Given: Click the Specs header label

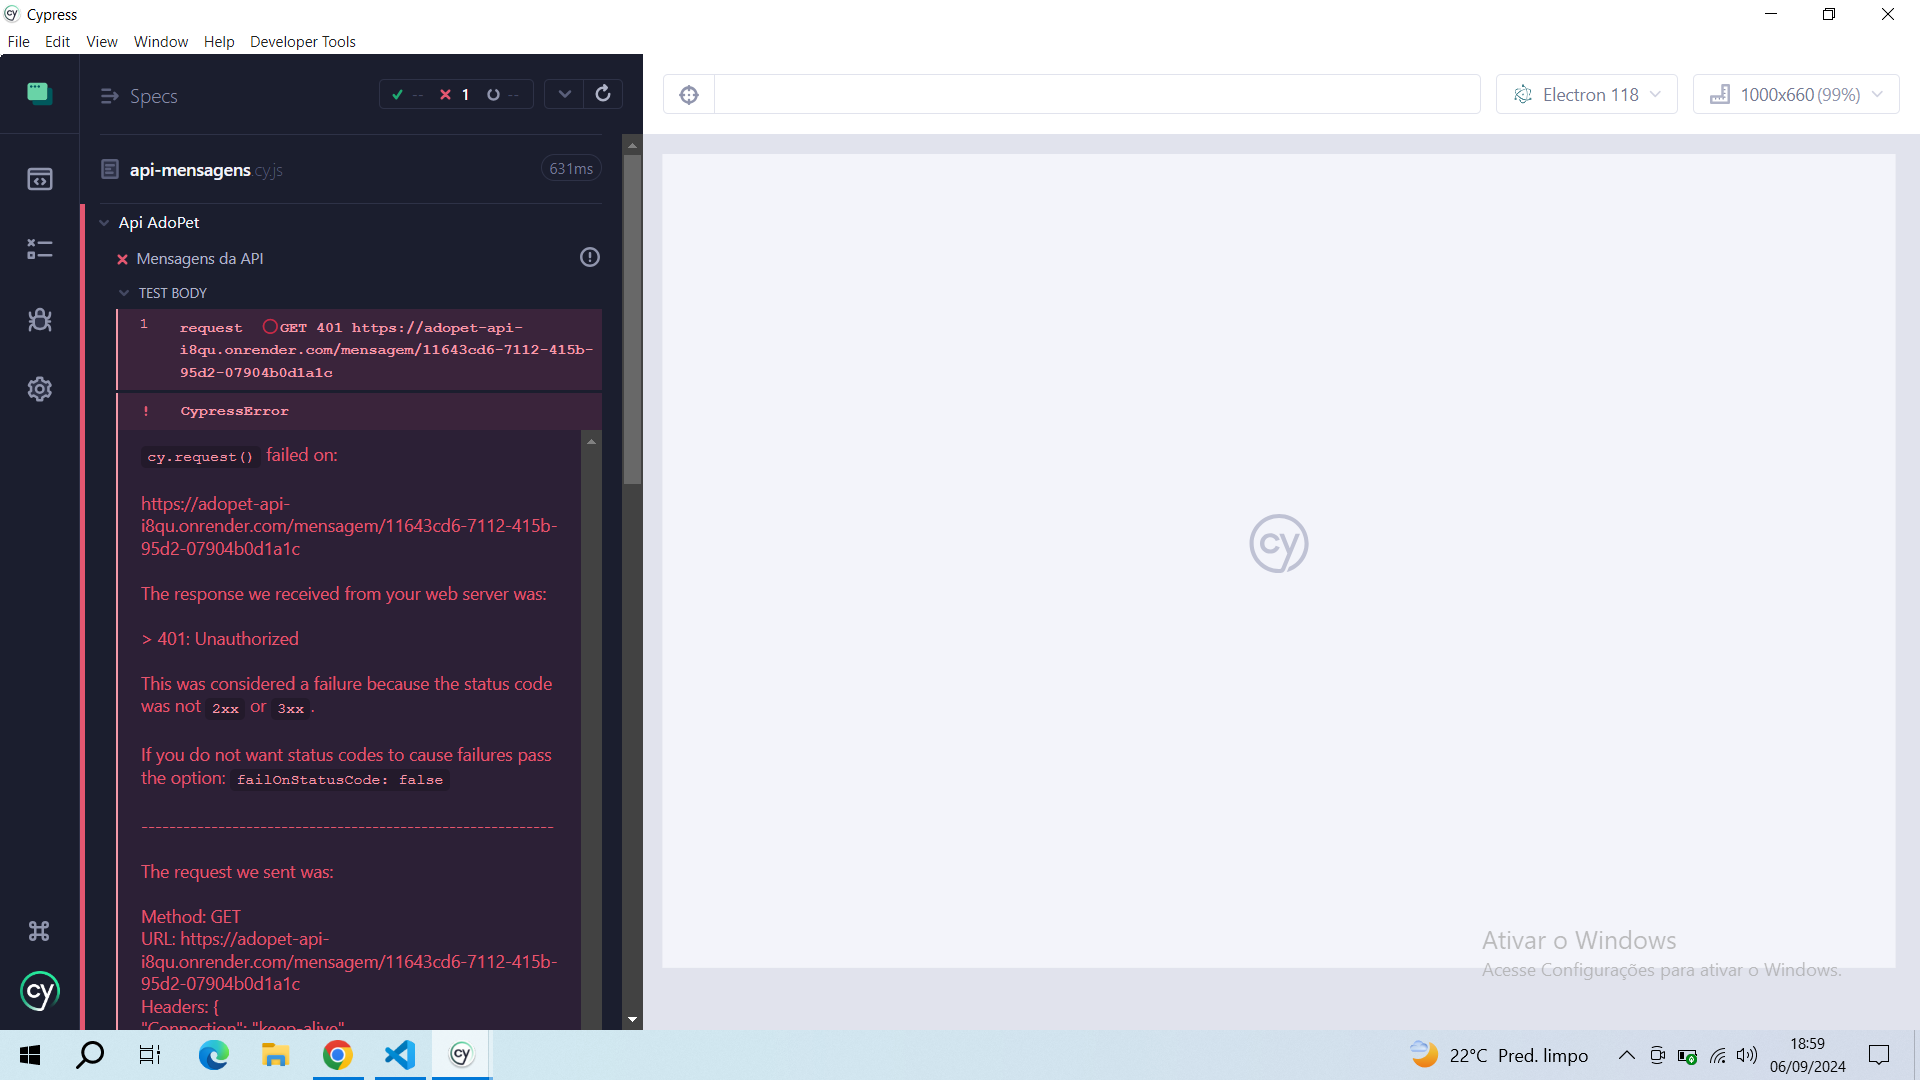Looking at the screenshot, I should pos(153,96).
